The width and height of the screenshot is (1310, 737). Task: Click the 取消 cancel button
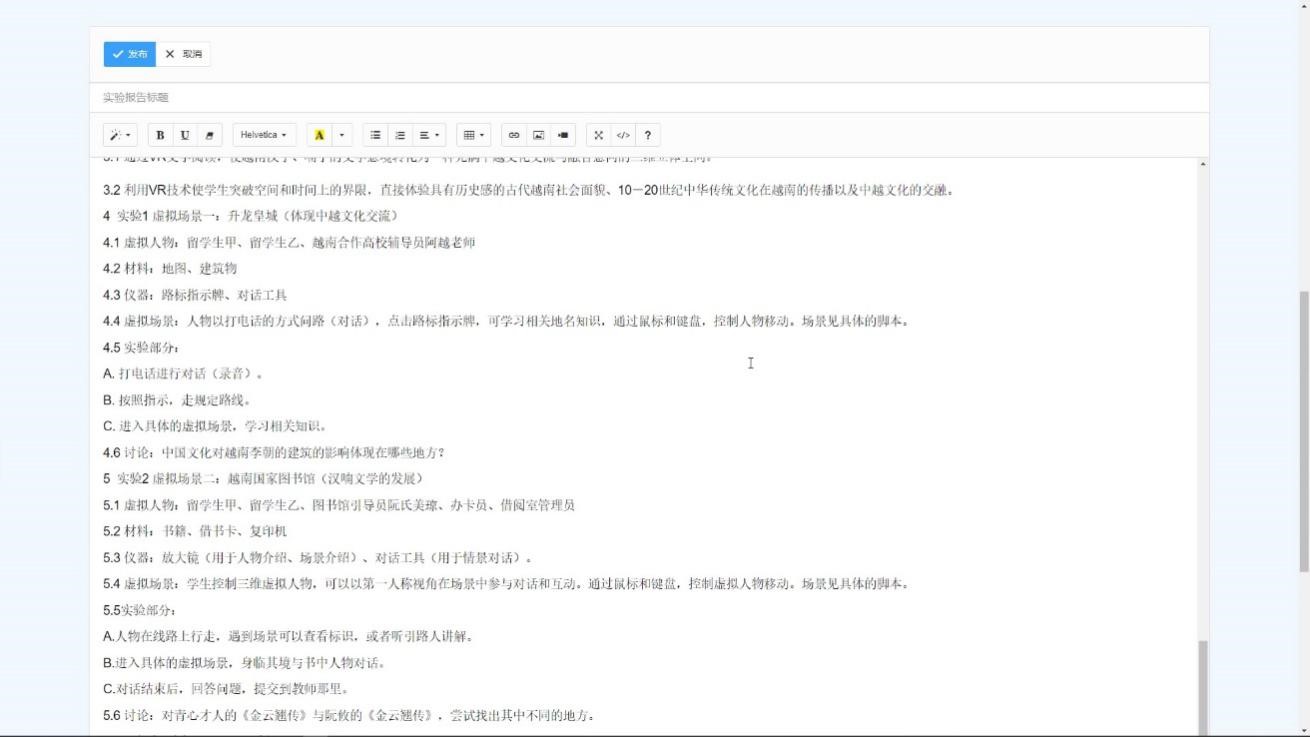tap(183, 54)
